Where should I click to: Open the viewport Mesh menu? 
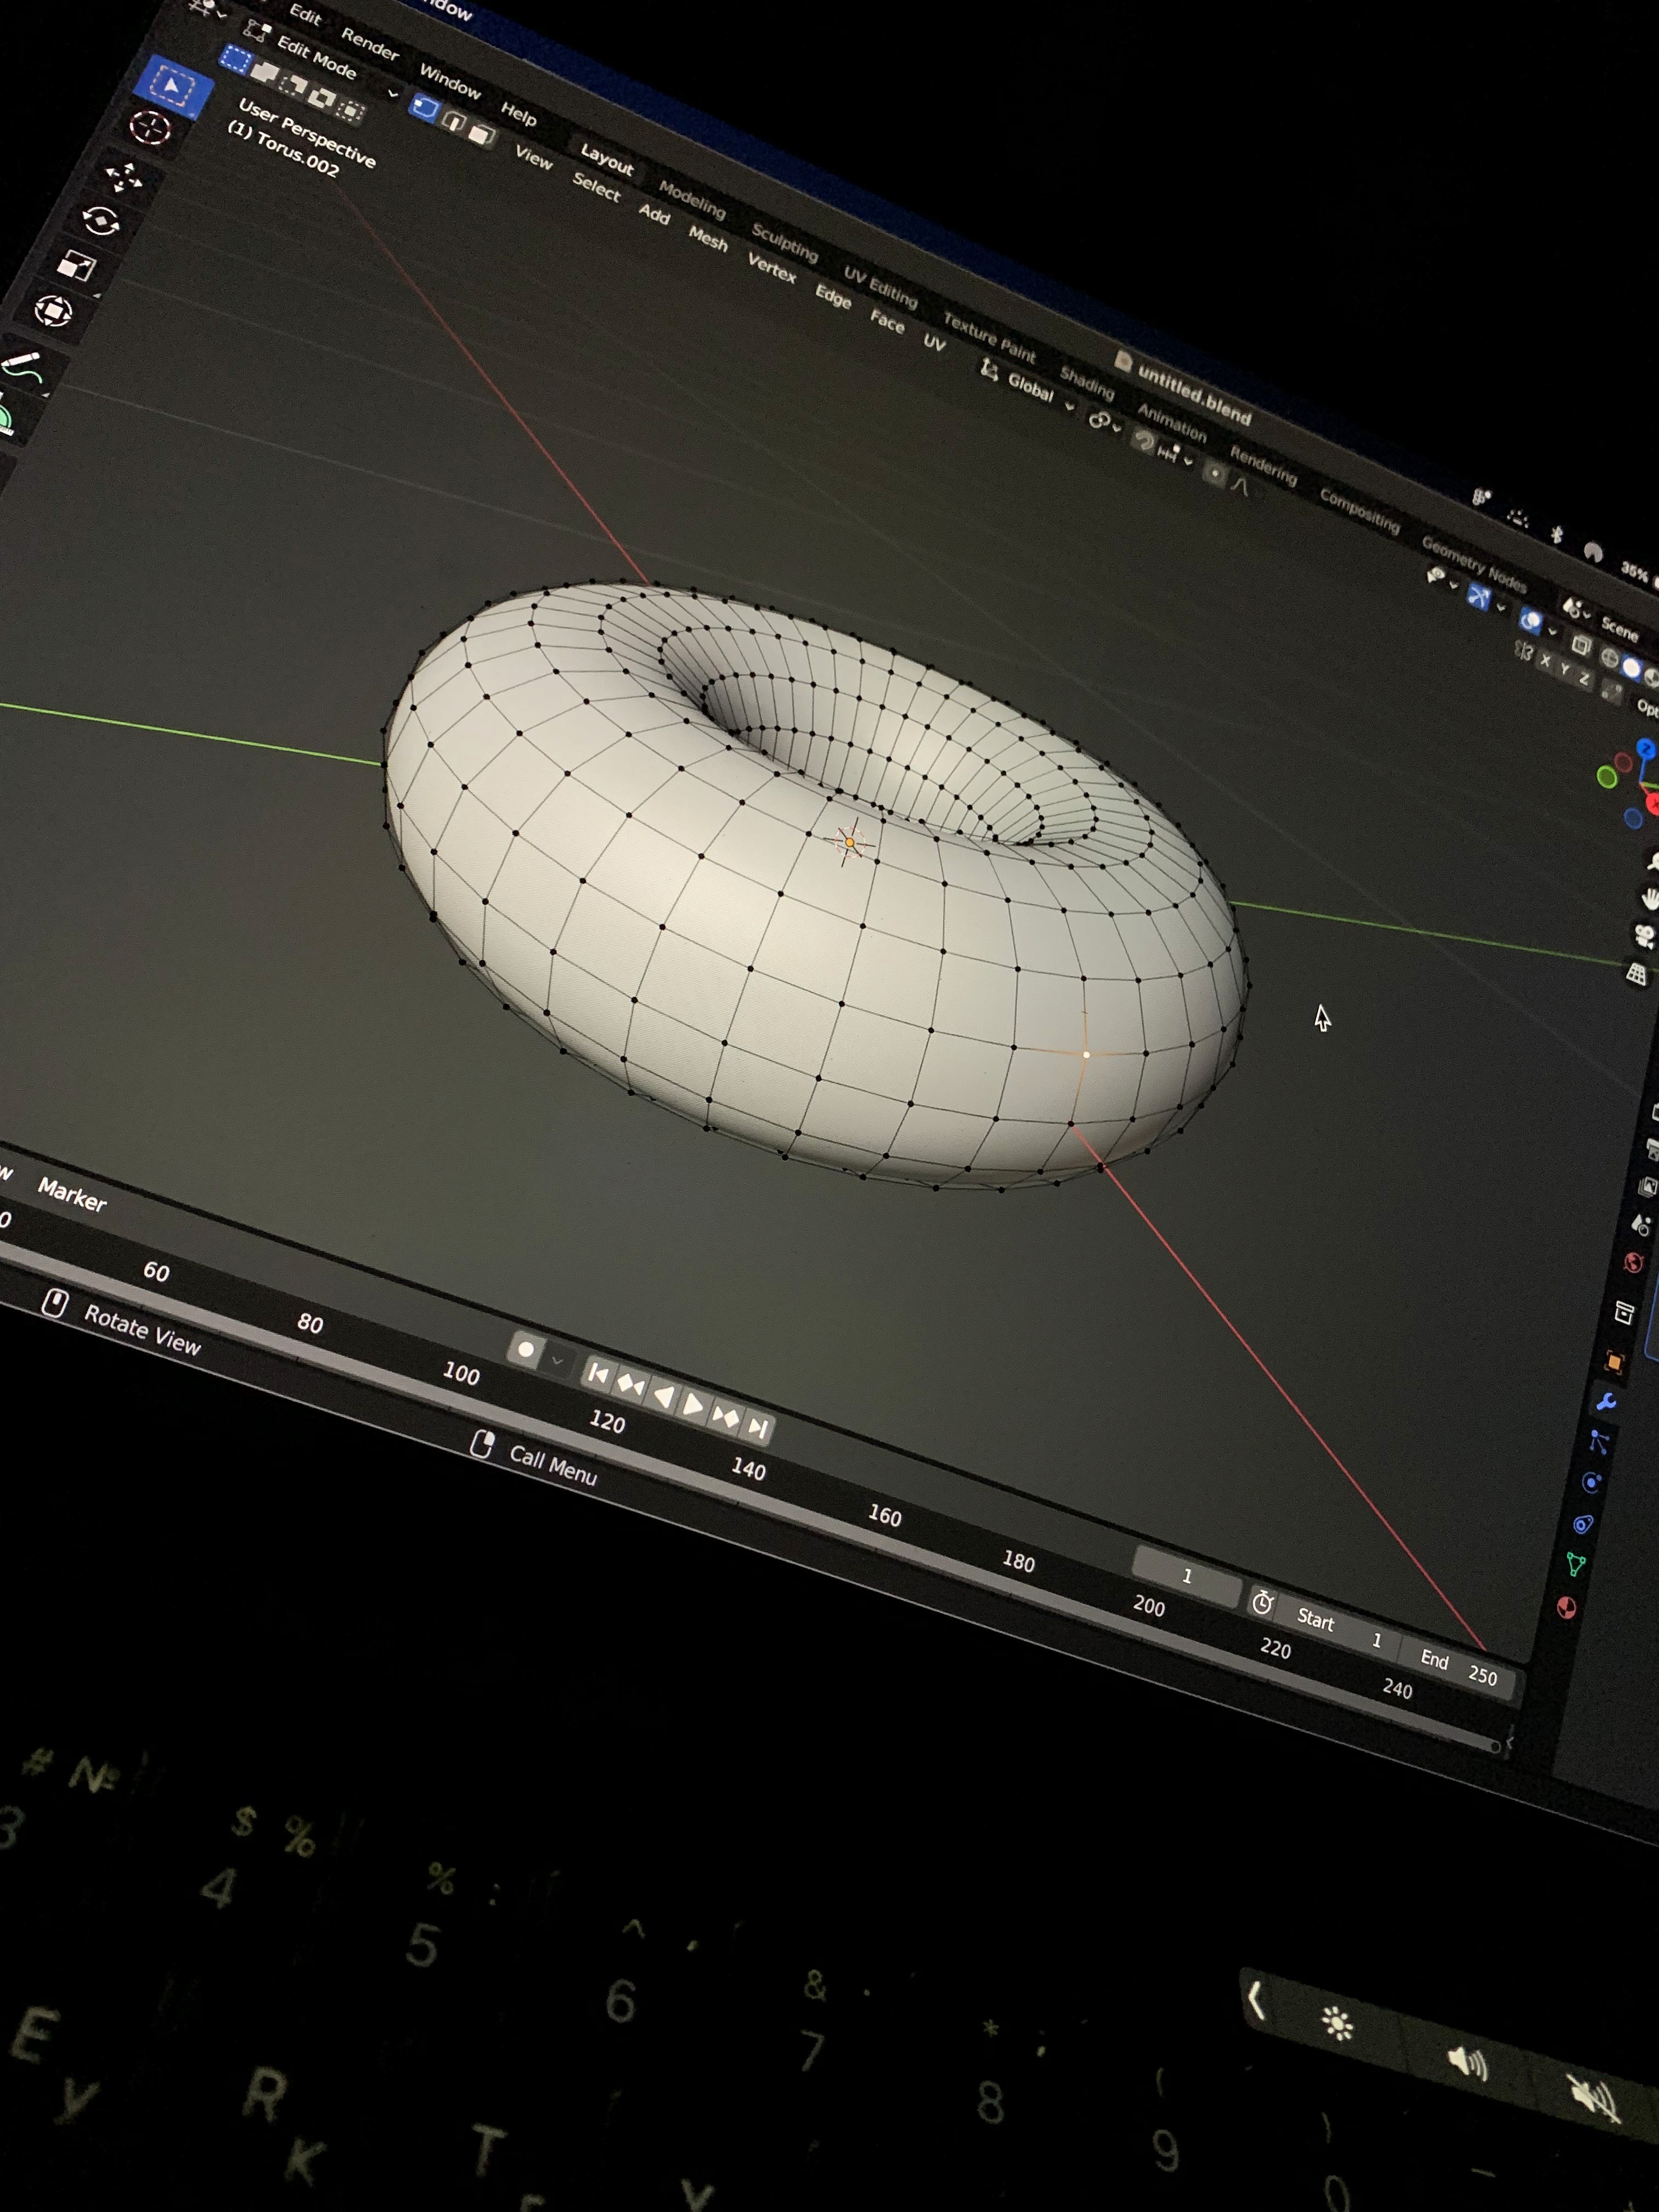[708, 238]
